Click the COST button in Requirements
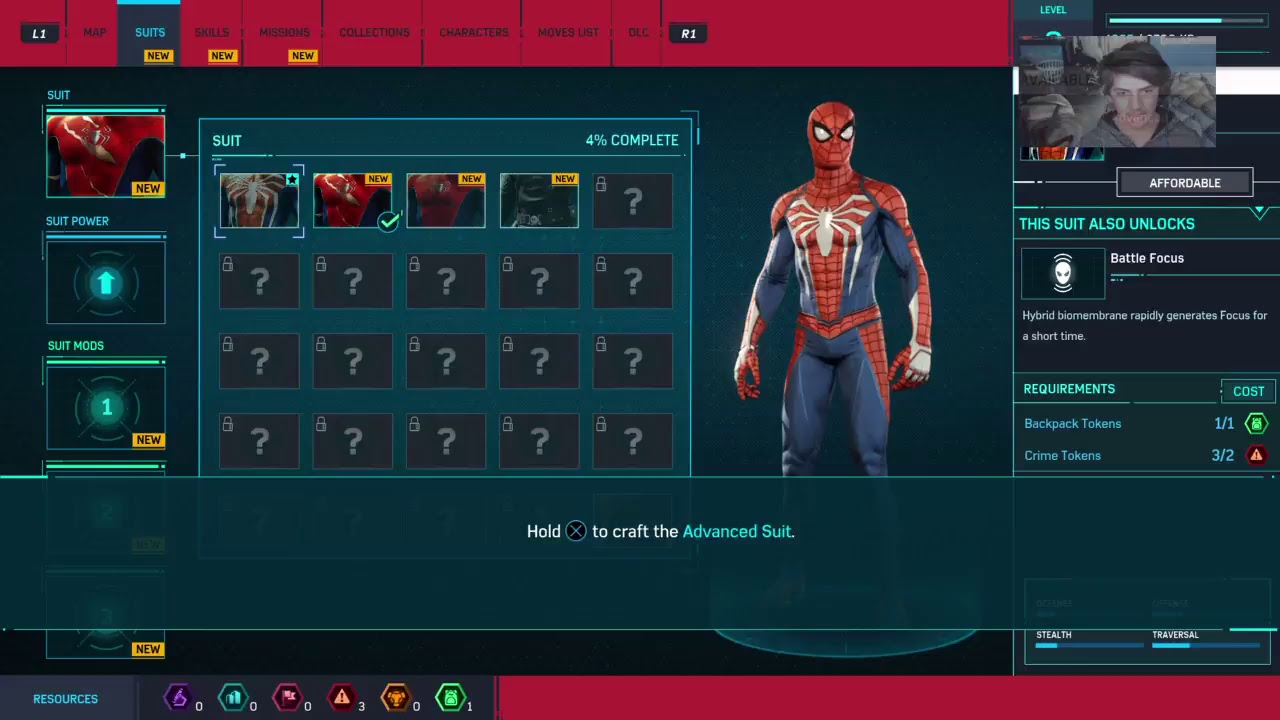1280x720 pixels. click(1248, 391)
